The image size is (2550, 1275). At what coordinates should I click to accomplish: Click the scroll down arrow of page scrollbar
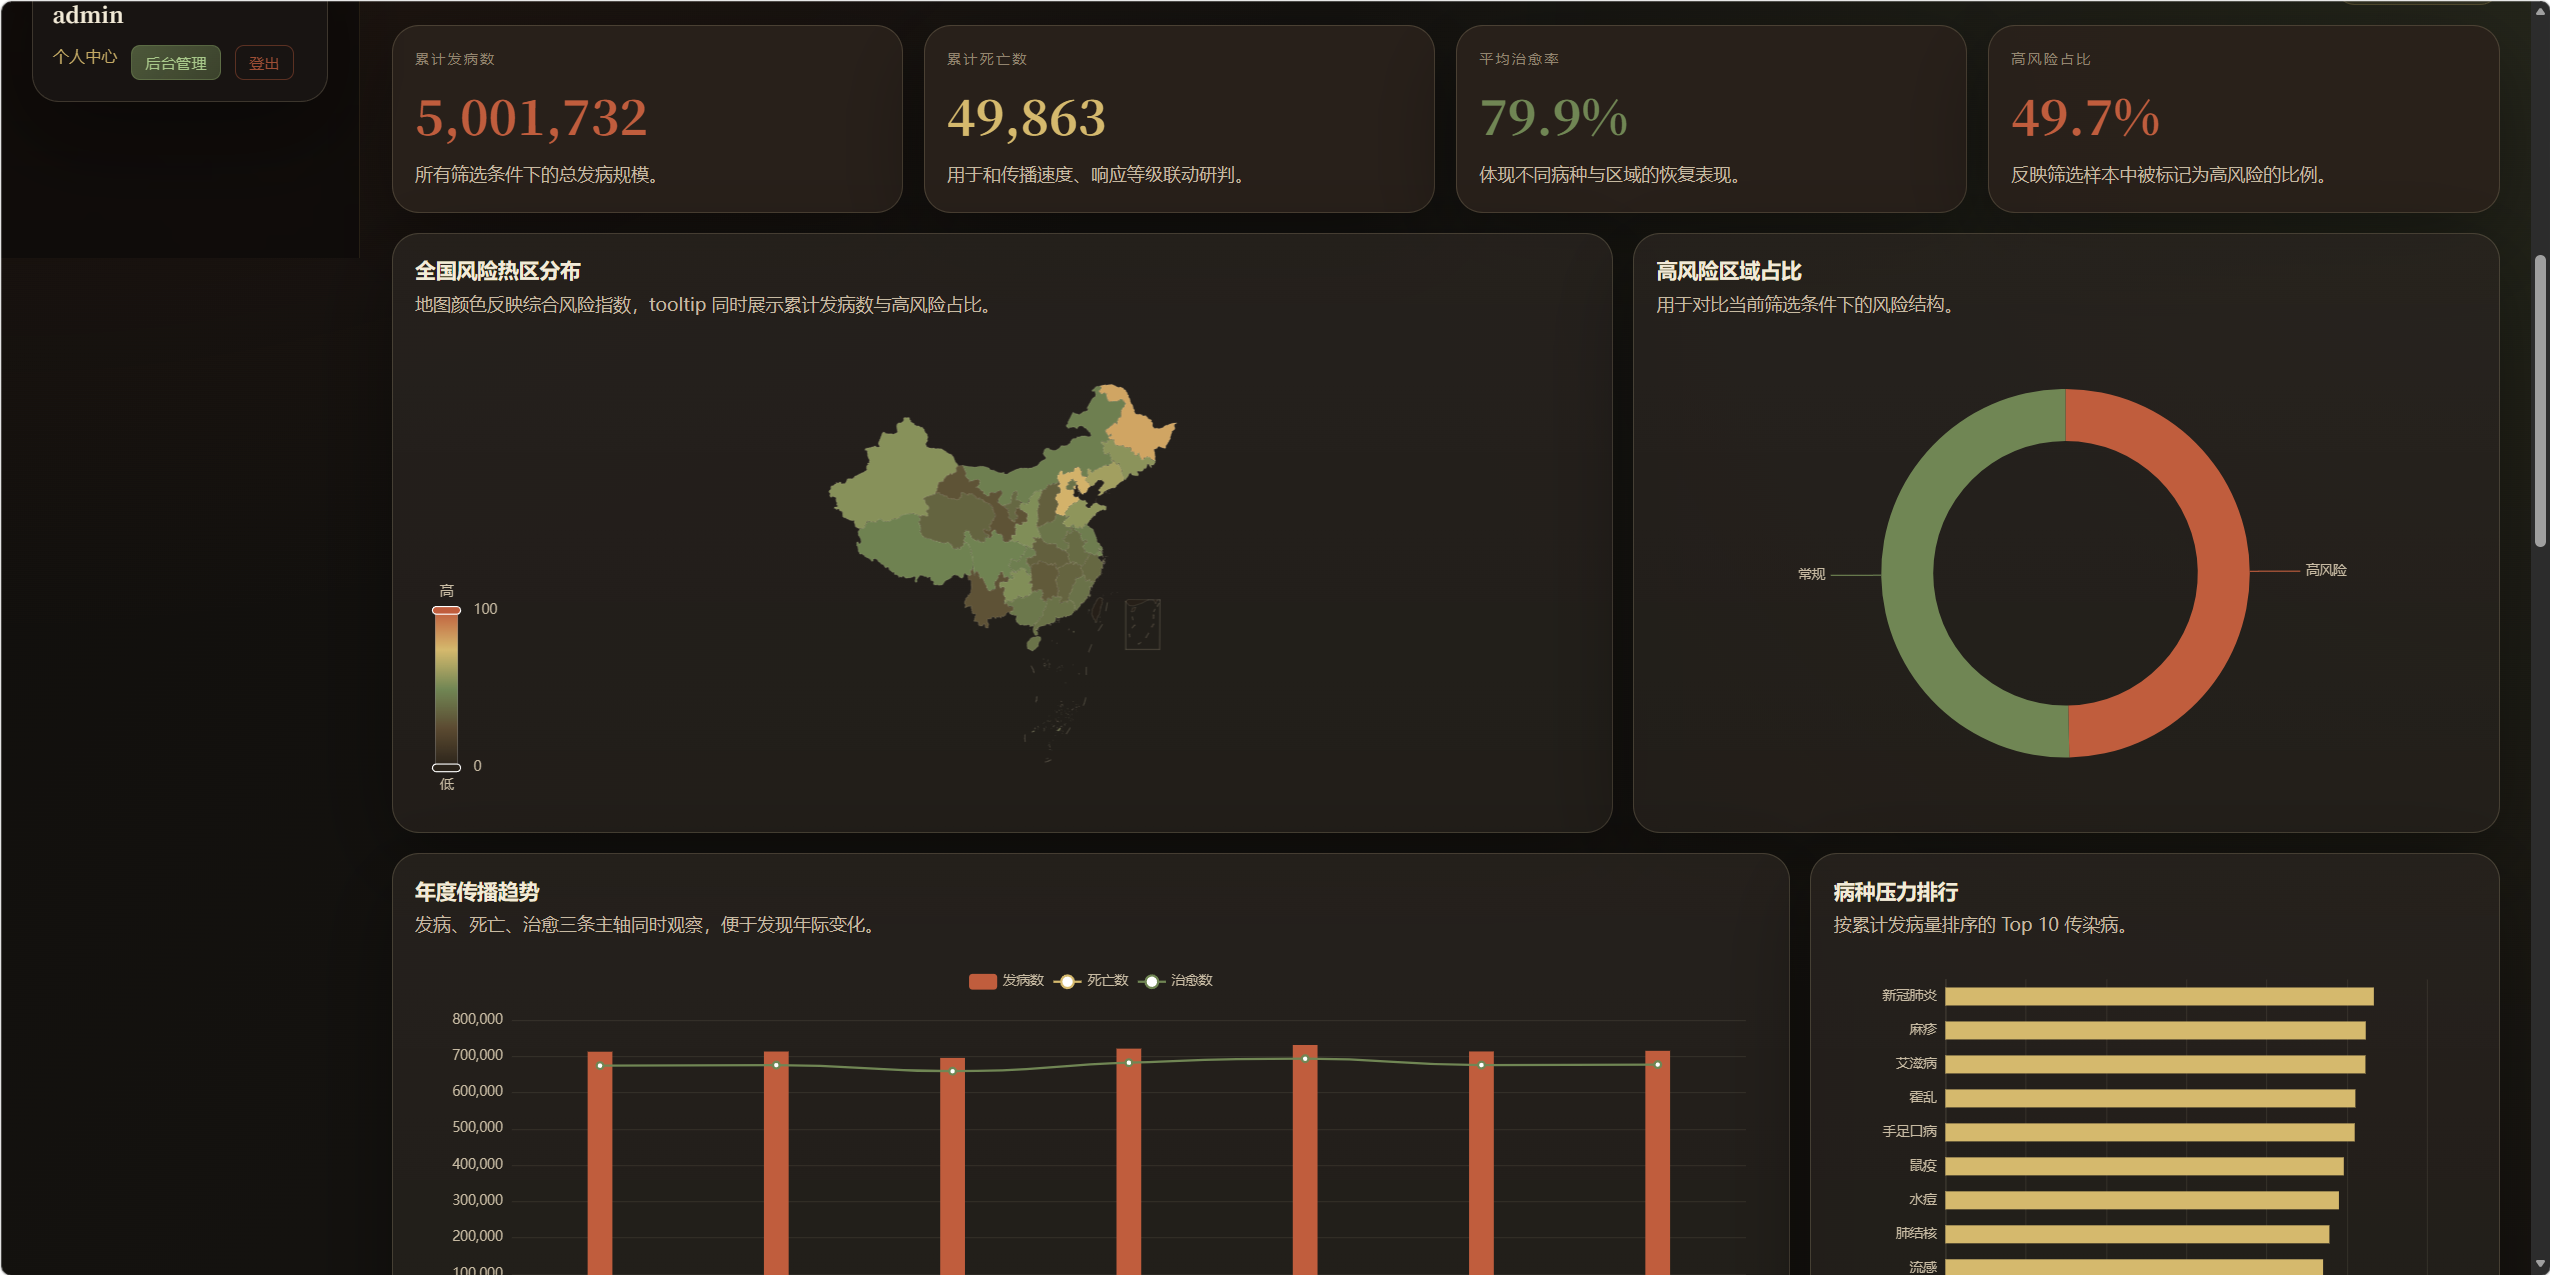click(2540, 1265)
